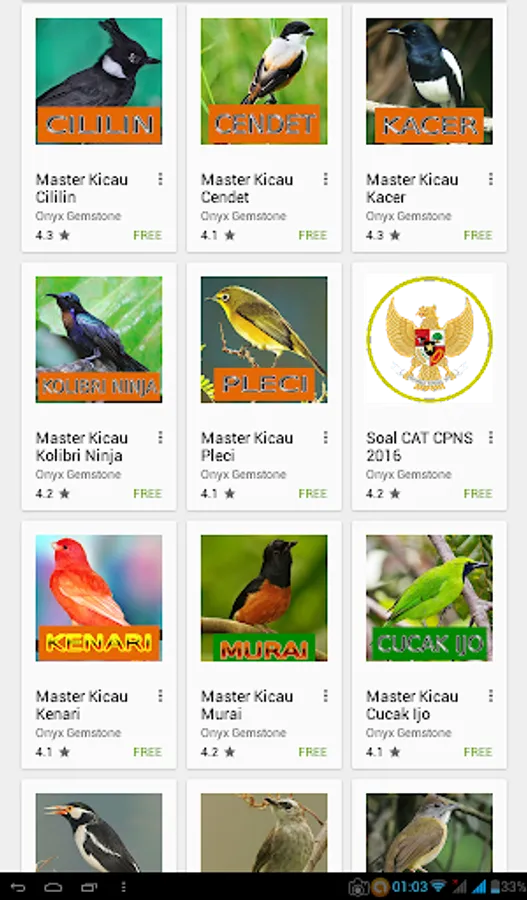Tap the Android home navigation icon
527x900 pixels.
[x=53, y=887]
